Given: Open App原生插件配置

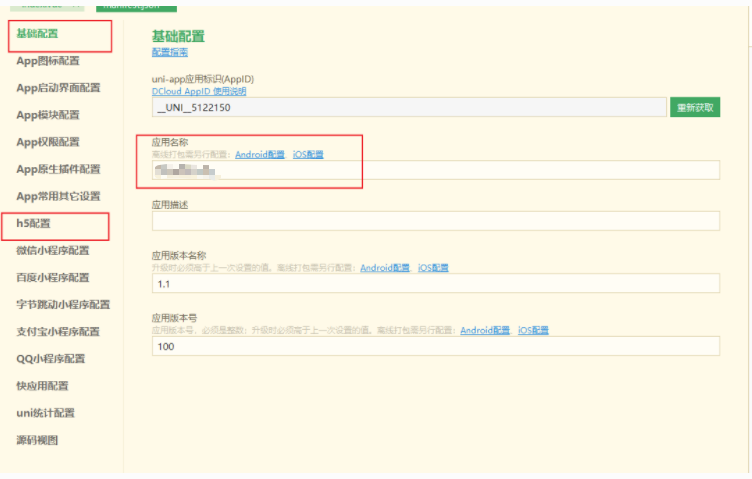Looking at the screenshot, I should [59, 169].
